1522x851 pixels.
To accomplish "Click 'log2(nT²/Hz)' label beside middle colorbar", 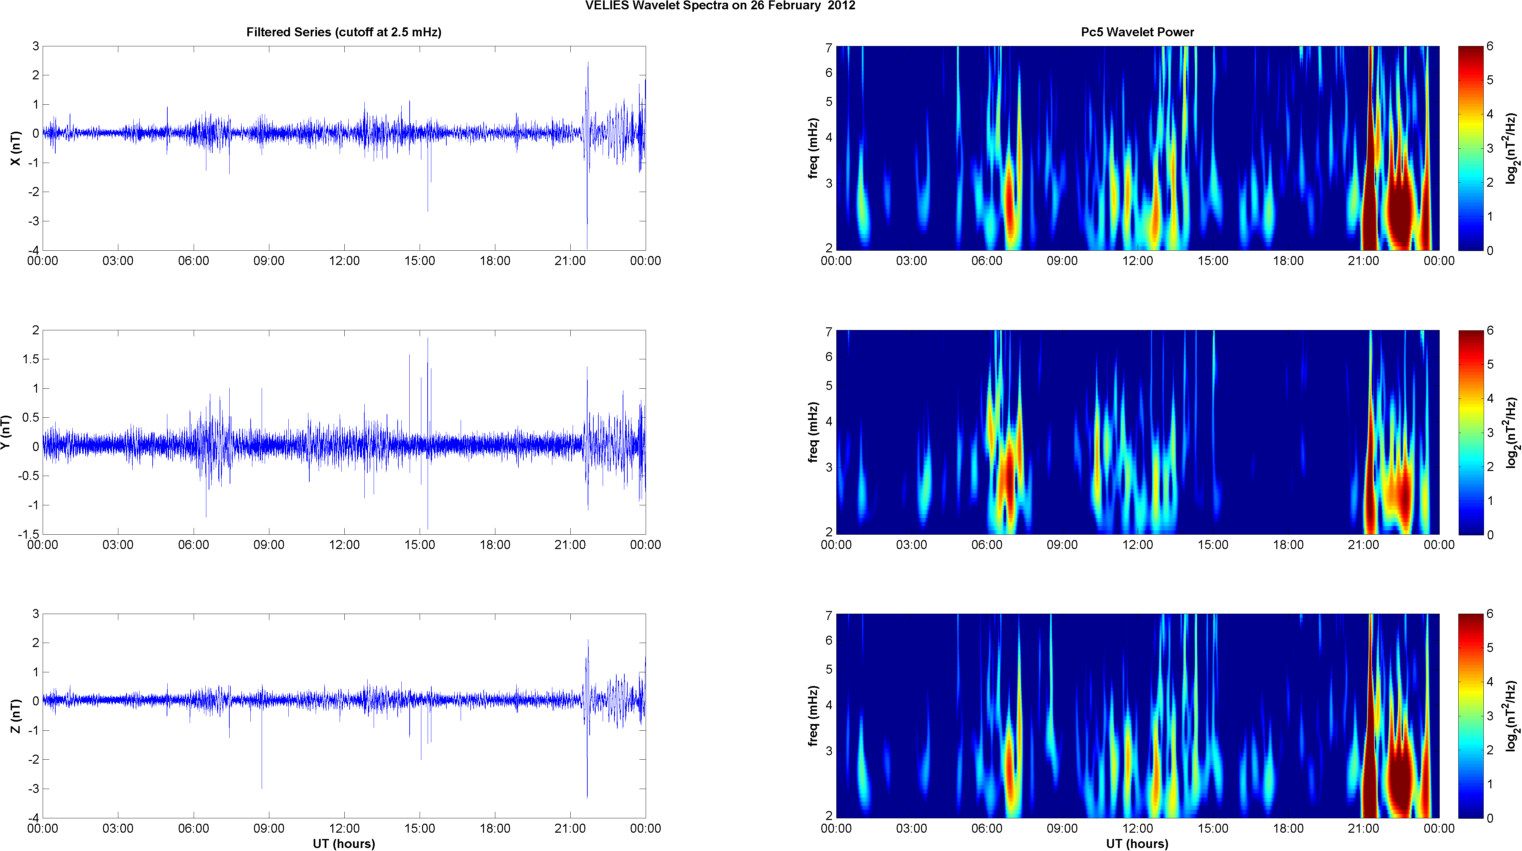I will [1513, 432].
